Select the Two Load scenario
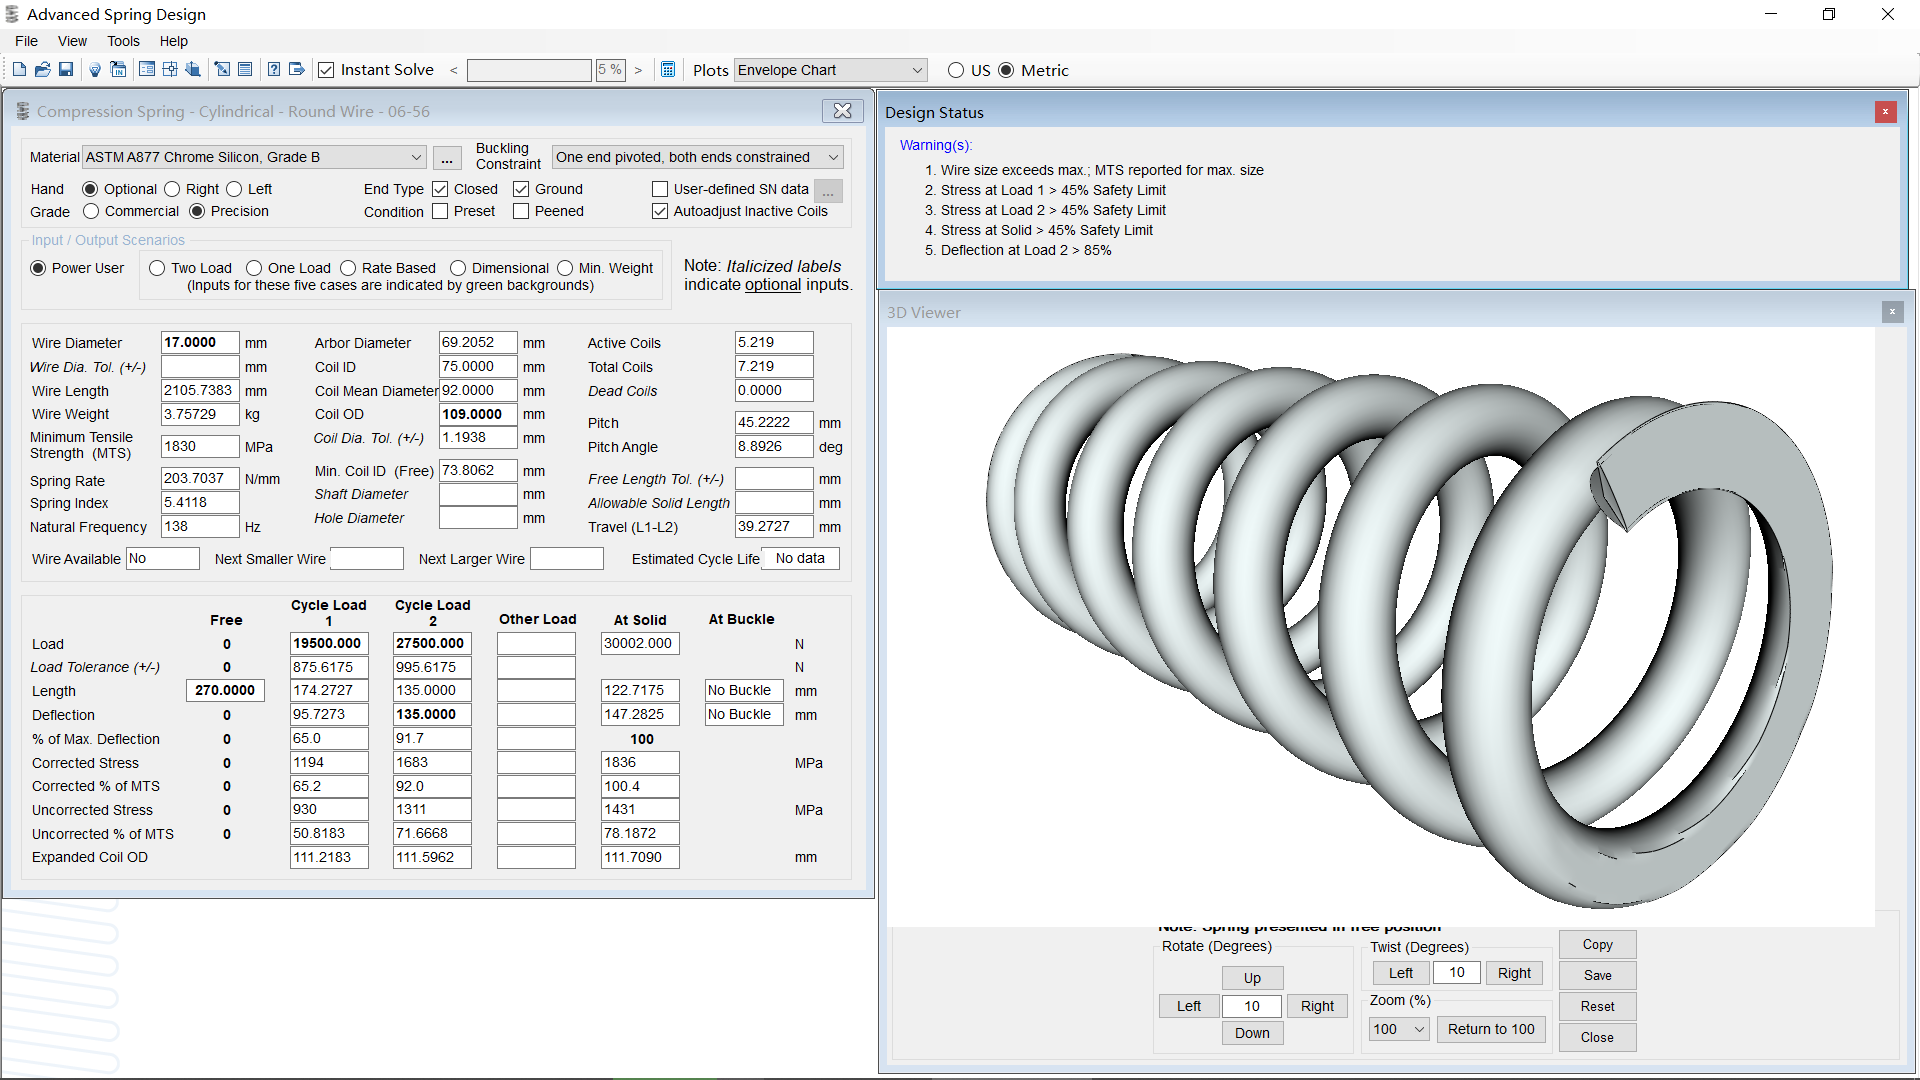Image resolution: width=1920 pixels, height=1080 pixels. (157, 268)
